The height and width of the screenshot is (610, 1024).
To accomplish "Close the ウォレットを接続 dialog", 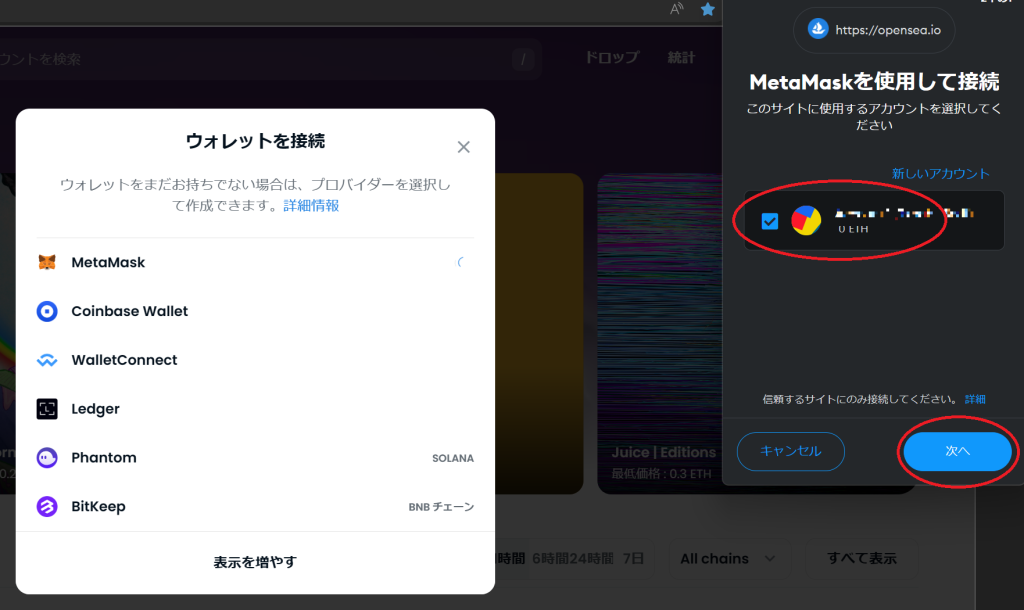I will coord(463,147).
